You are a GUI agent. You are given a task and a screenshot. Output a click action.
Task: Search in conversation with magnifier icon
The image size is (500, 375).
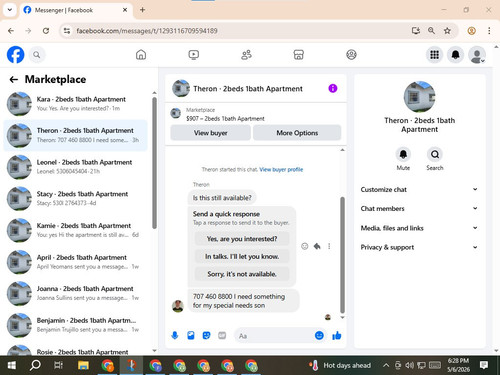tap(435, 154)
